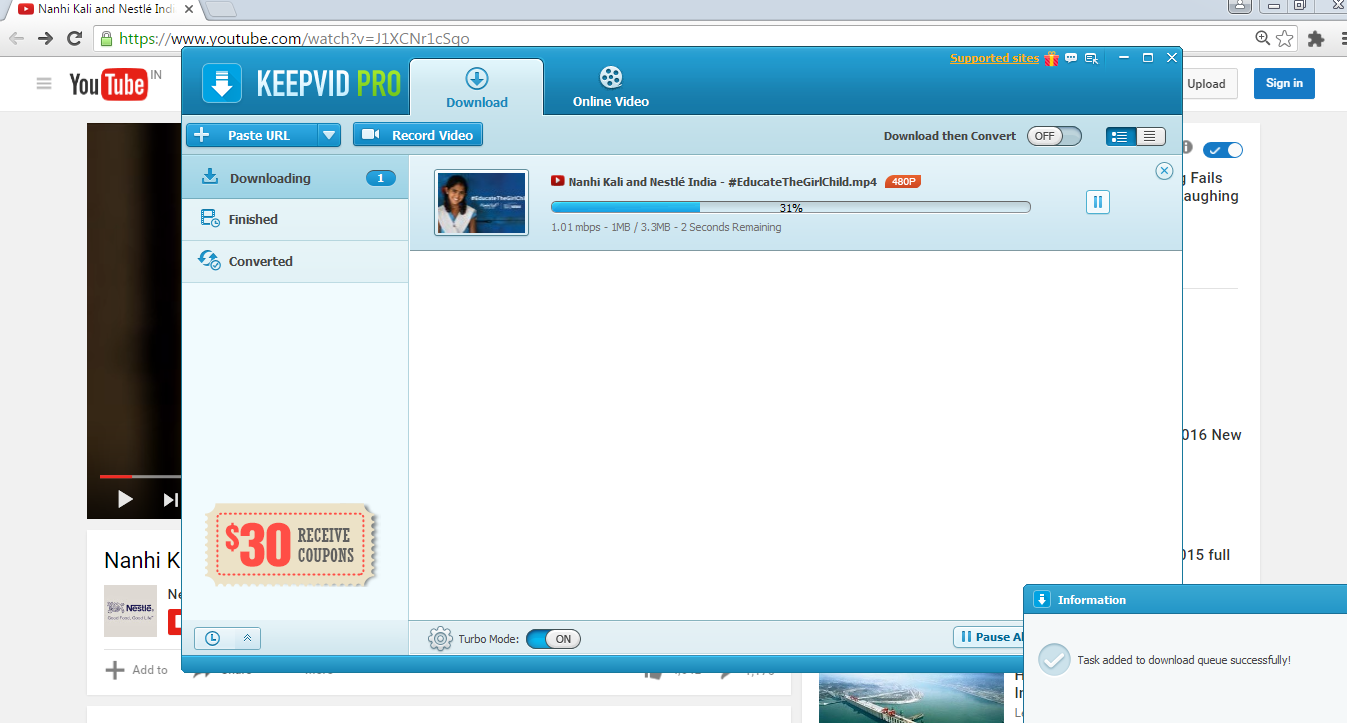Click the gift box icon

pyautogui.click(x=1051, y=58)
